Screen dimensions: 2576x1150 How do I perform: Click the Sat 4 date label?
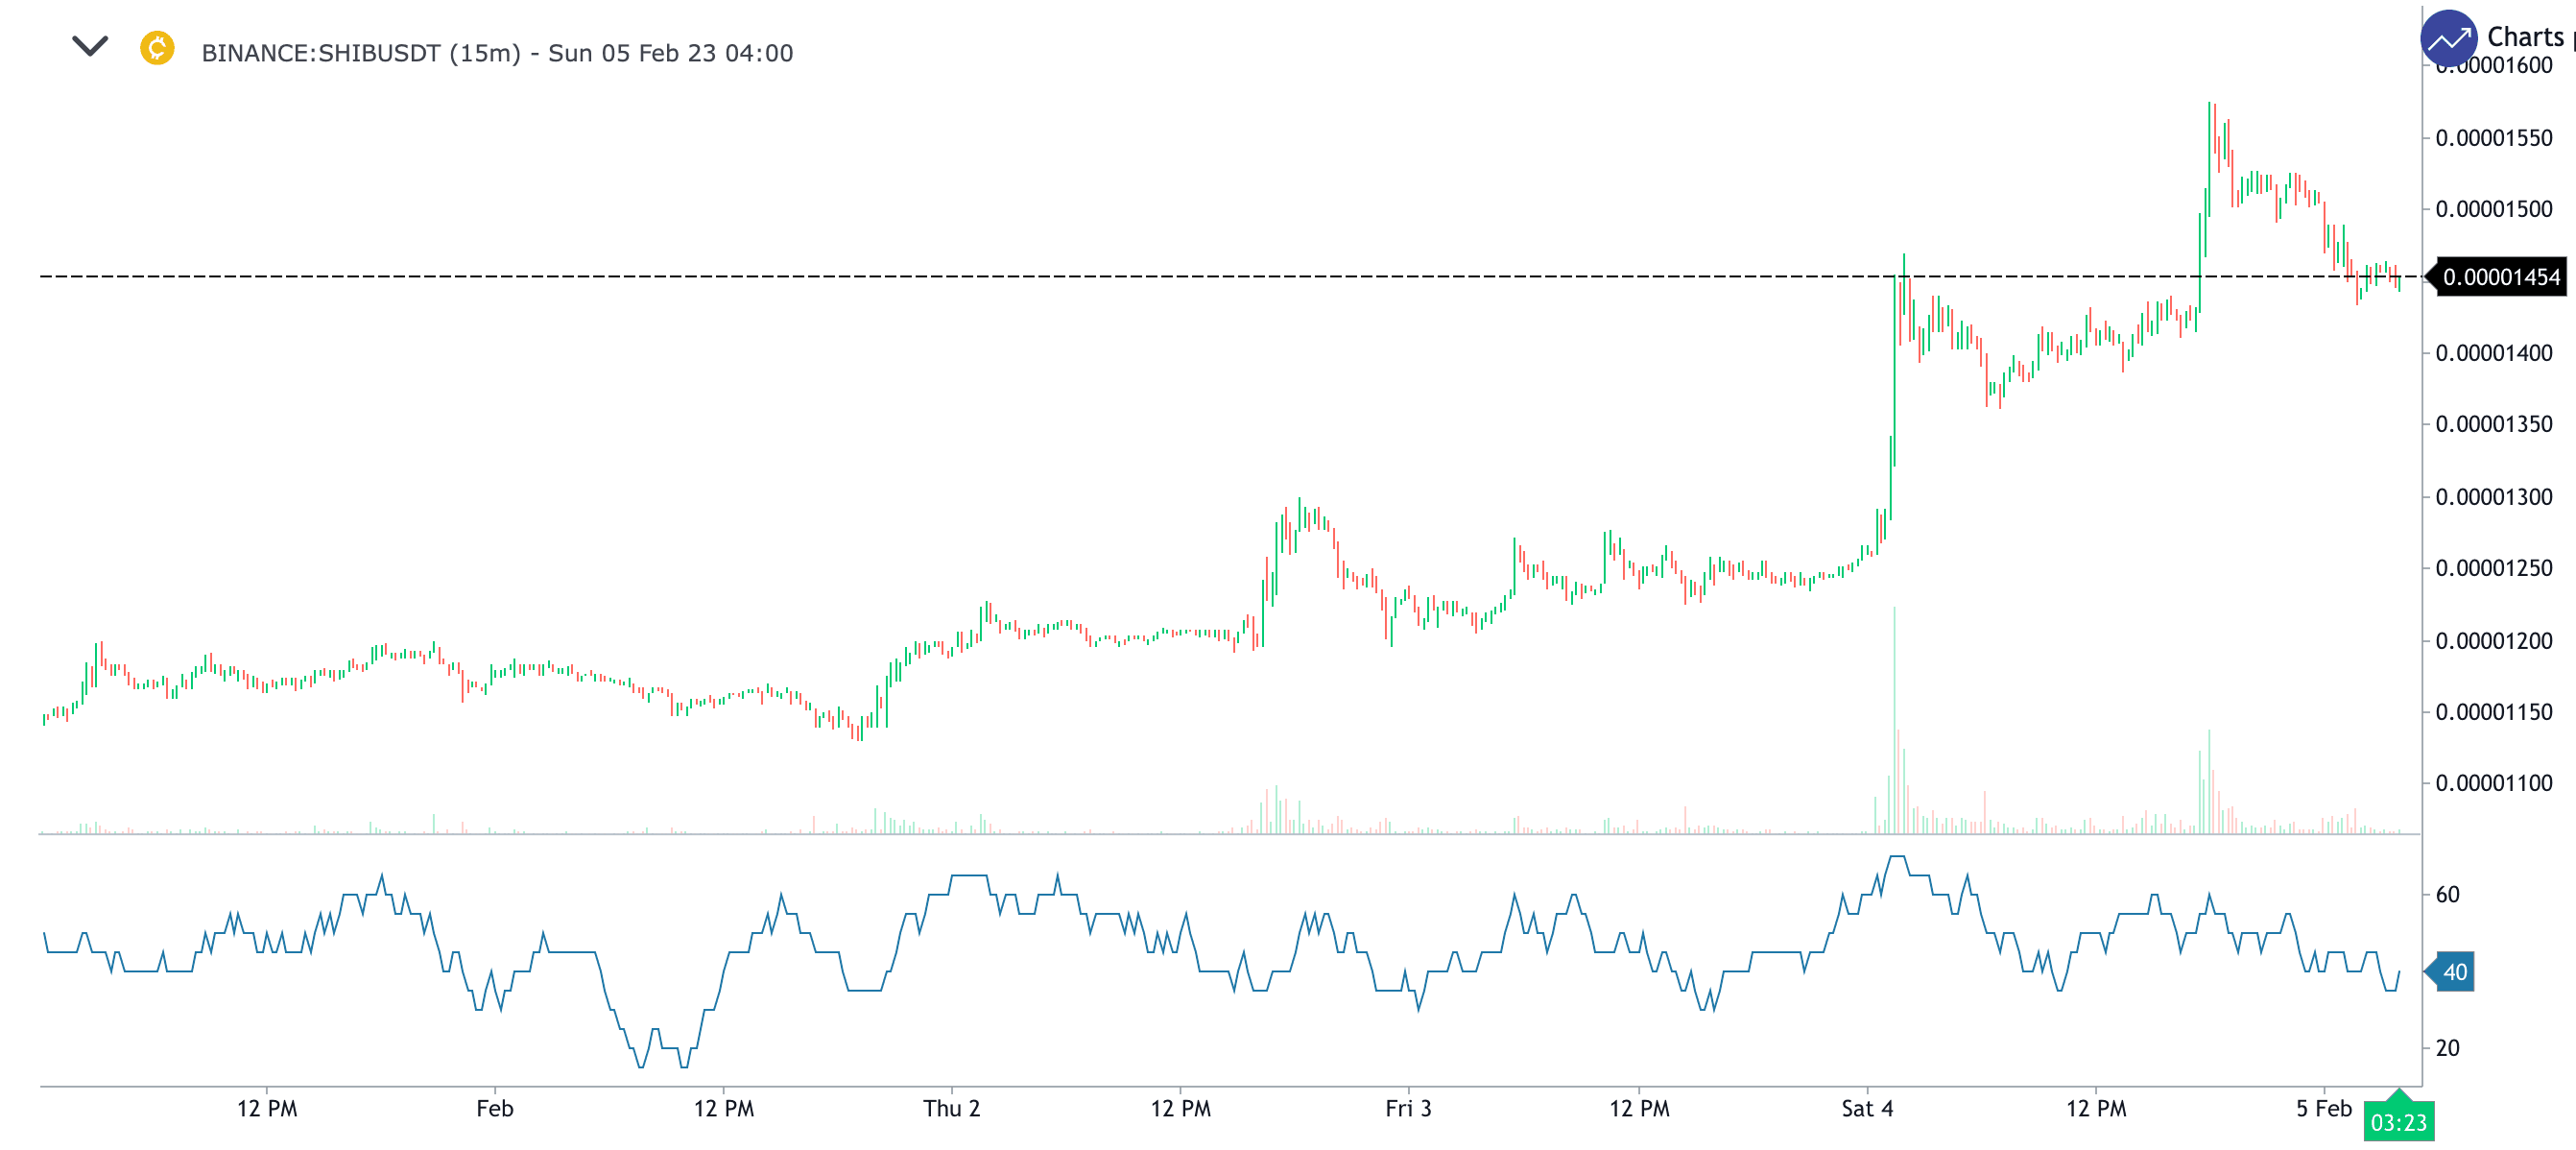pyautogui.click(x=1866, y=1108)
